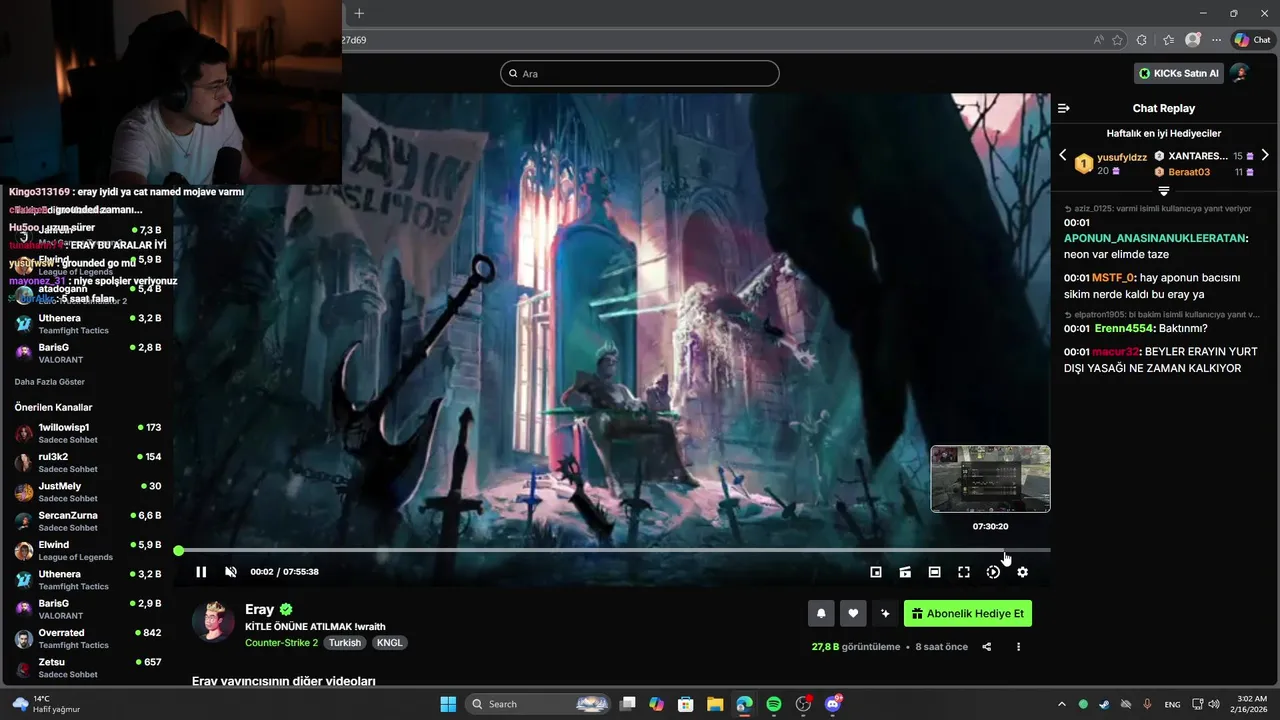Open Task View on taskbar
1280x720 pixels.
(x=628, y=704)
